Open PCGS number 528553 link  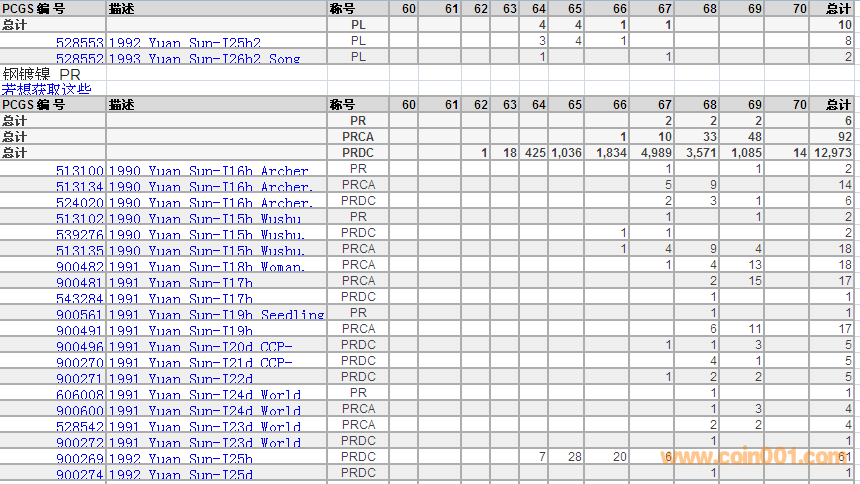tap(79, 42)
